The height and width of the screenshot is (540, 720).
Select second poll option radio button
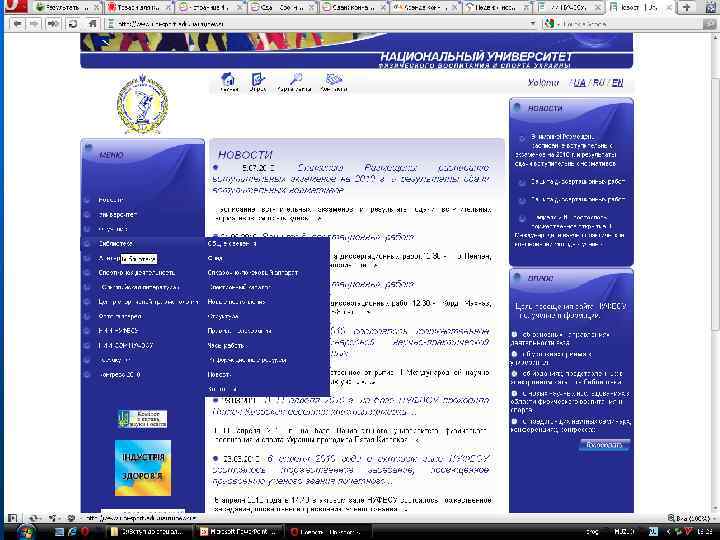pyautogui.click(x=515, y=354)
